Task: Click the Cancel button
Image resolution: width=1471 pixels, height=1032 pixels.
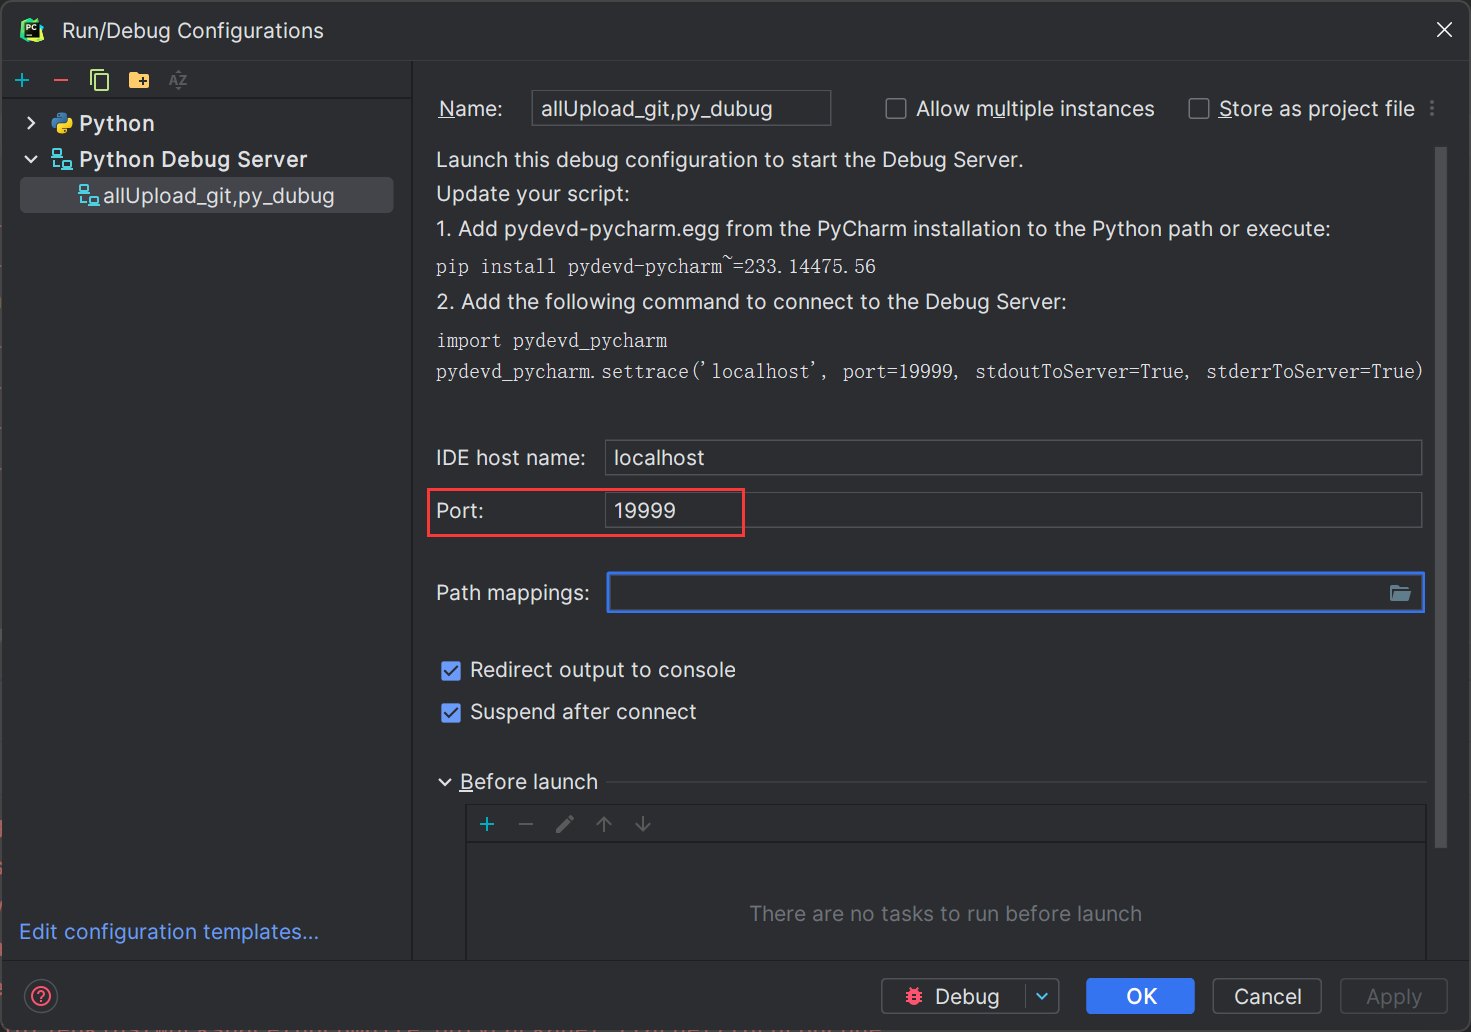Action: coord(1267,996)
